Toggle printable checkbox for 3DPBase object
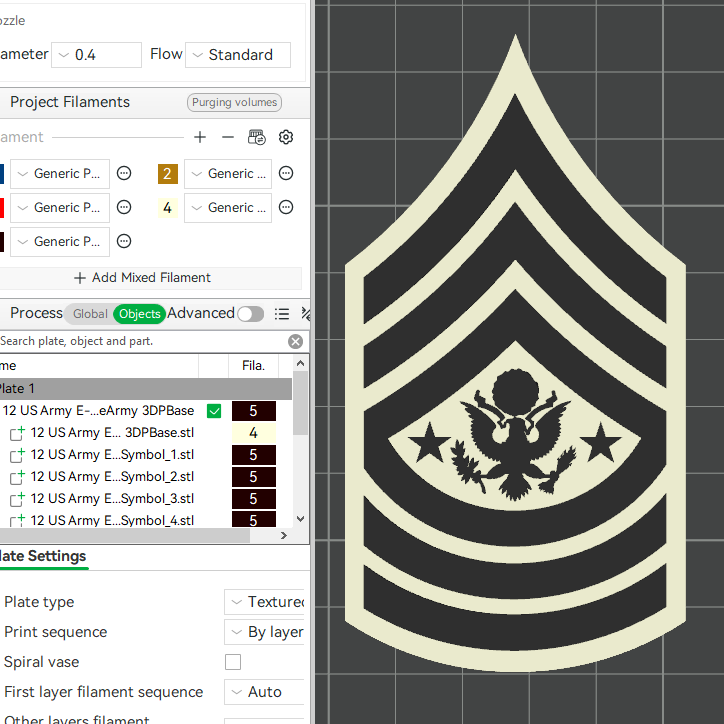The width and height of the screenshot is (724, 724). click(x=214, y=411)
